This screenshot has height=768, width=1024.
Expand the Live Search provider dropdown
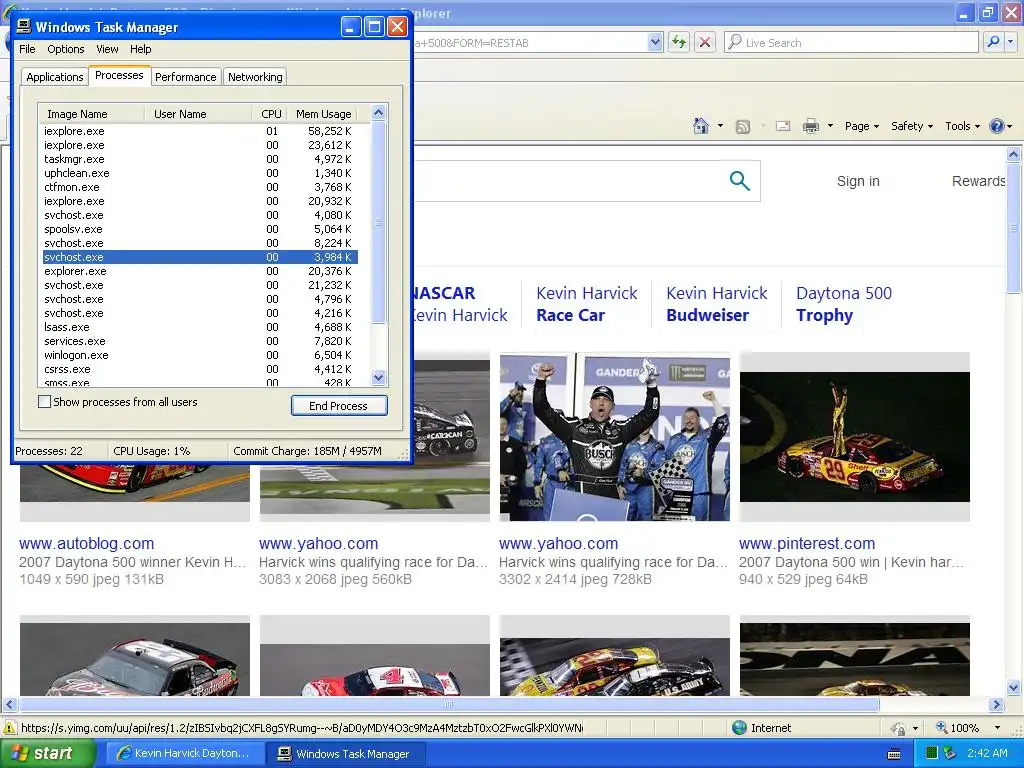1011,42
